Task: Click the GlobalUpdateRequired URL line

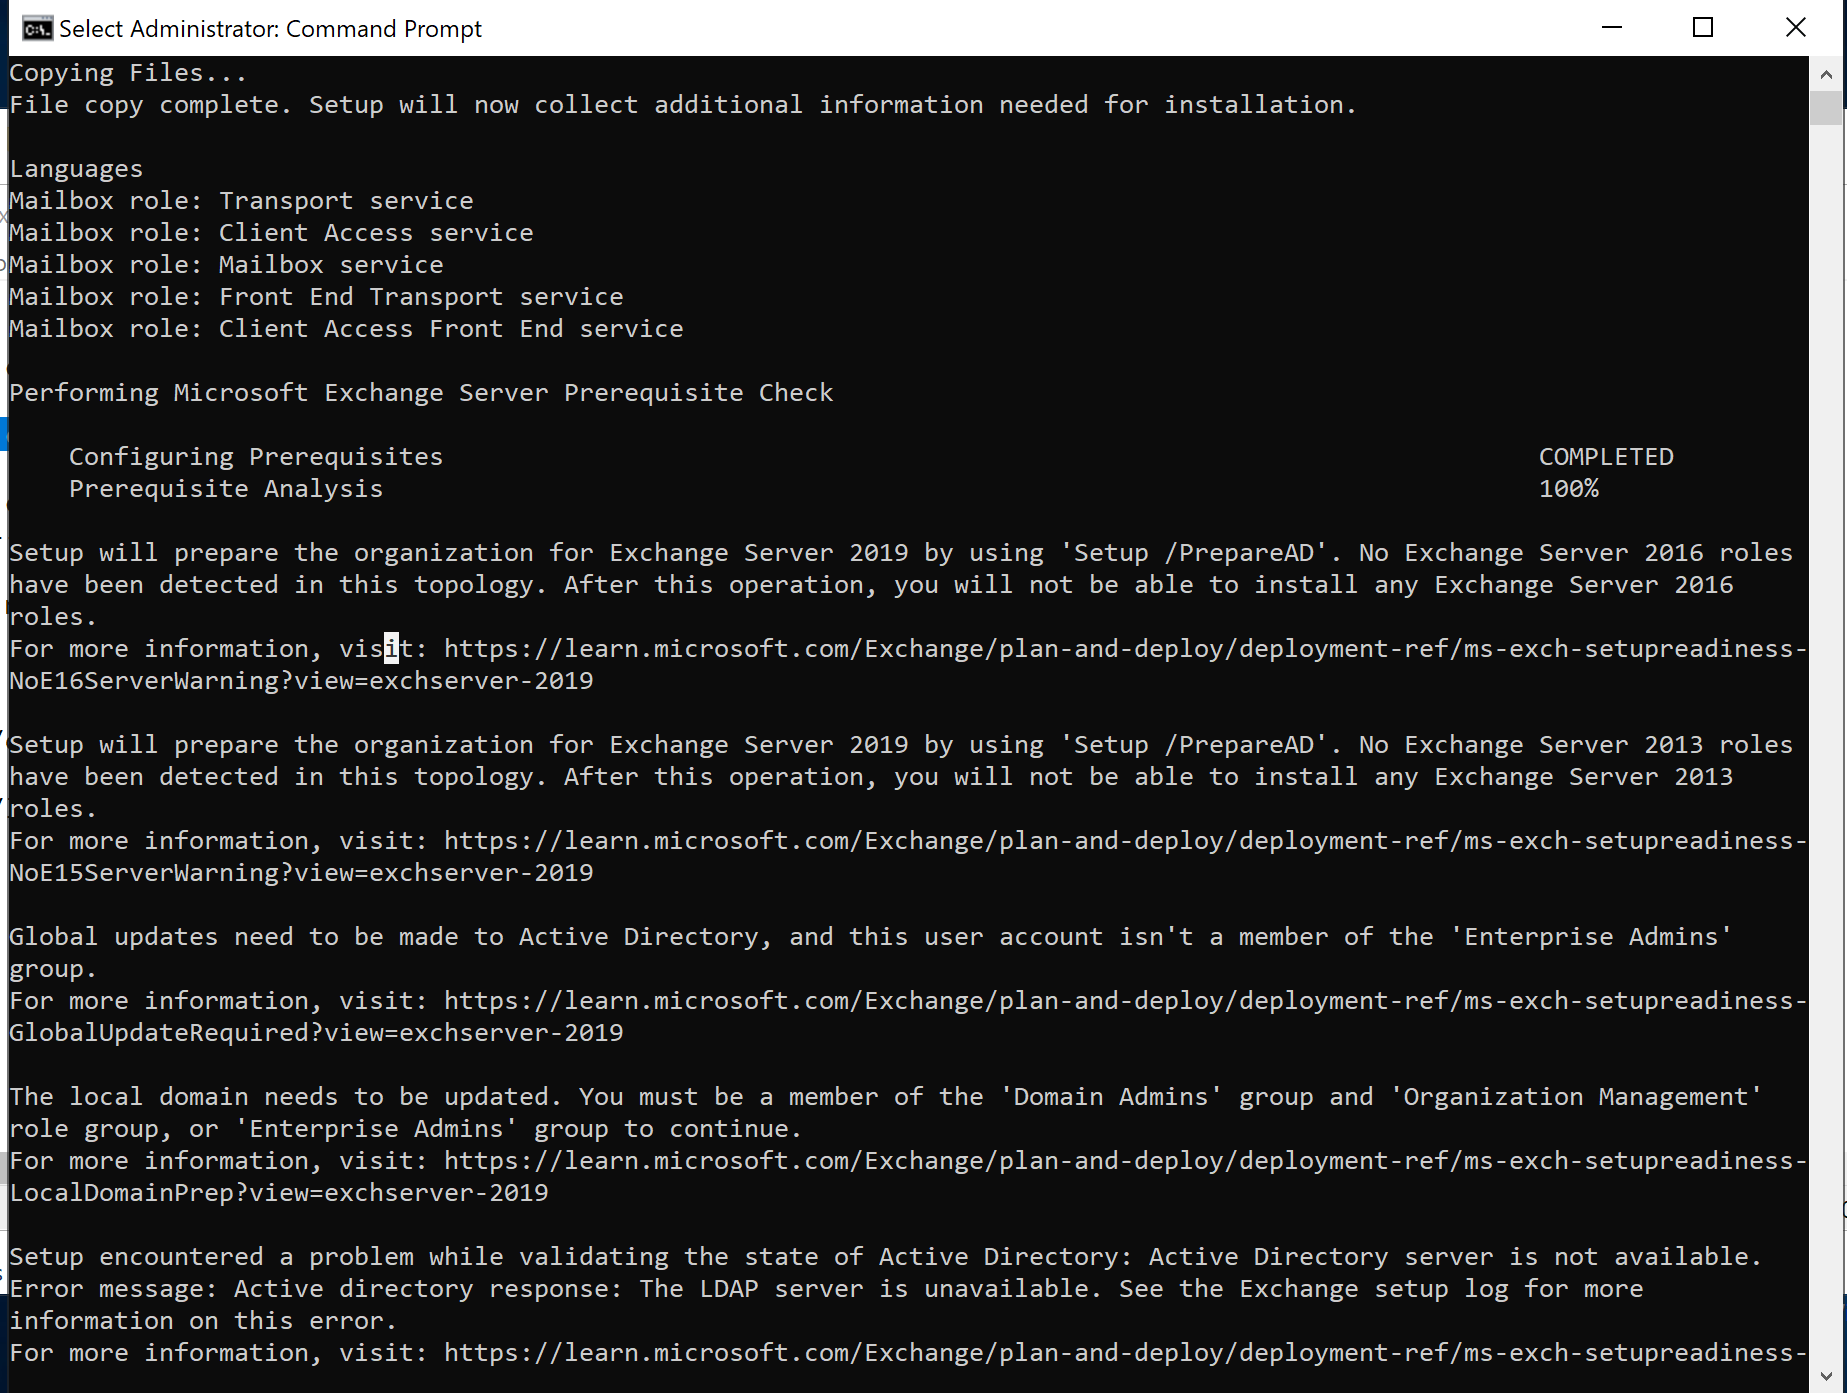Action: click(x=316, y=1033)
